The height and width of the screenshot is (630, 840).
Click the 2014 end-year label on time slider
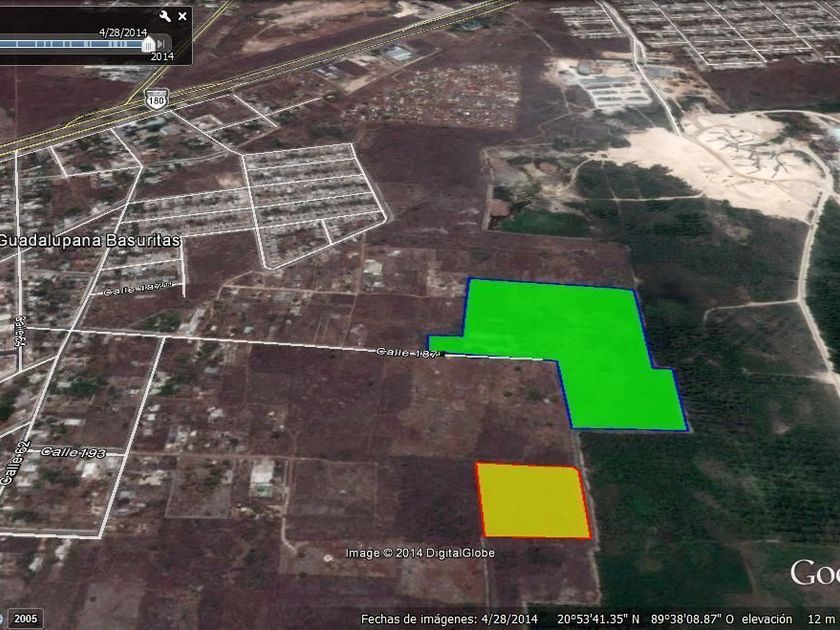pyautogui.click(x=162, y=57)
